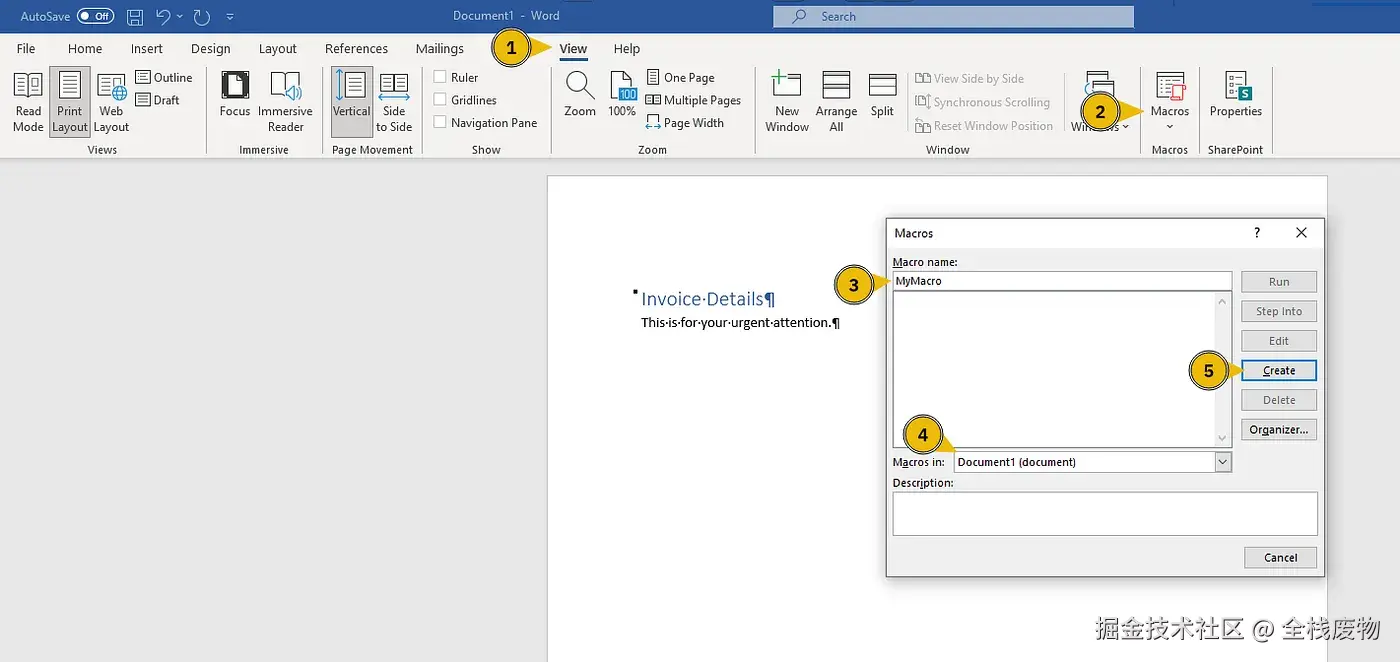Open the References tab
Screen dimensions: 1400x662
[x=356, y=49]
